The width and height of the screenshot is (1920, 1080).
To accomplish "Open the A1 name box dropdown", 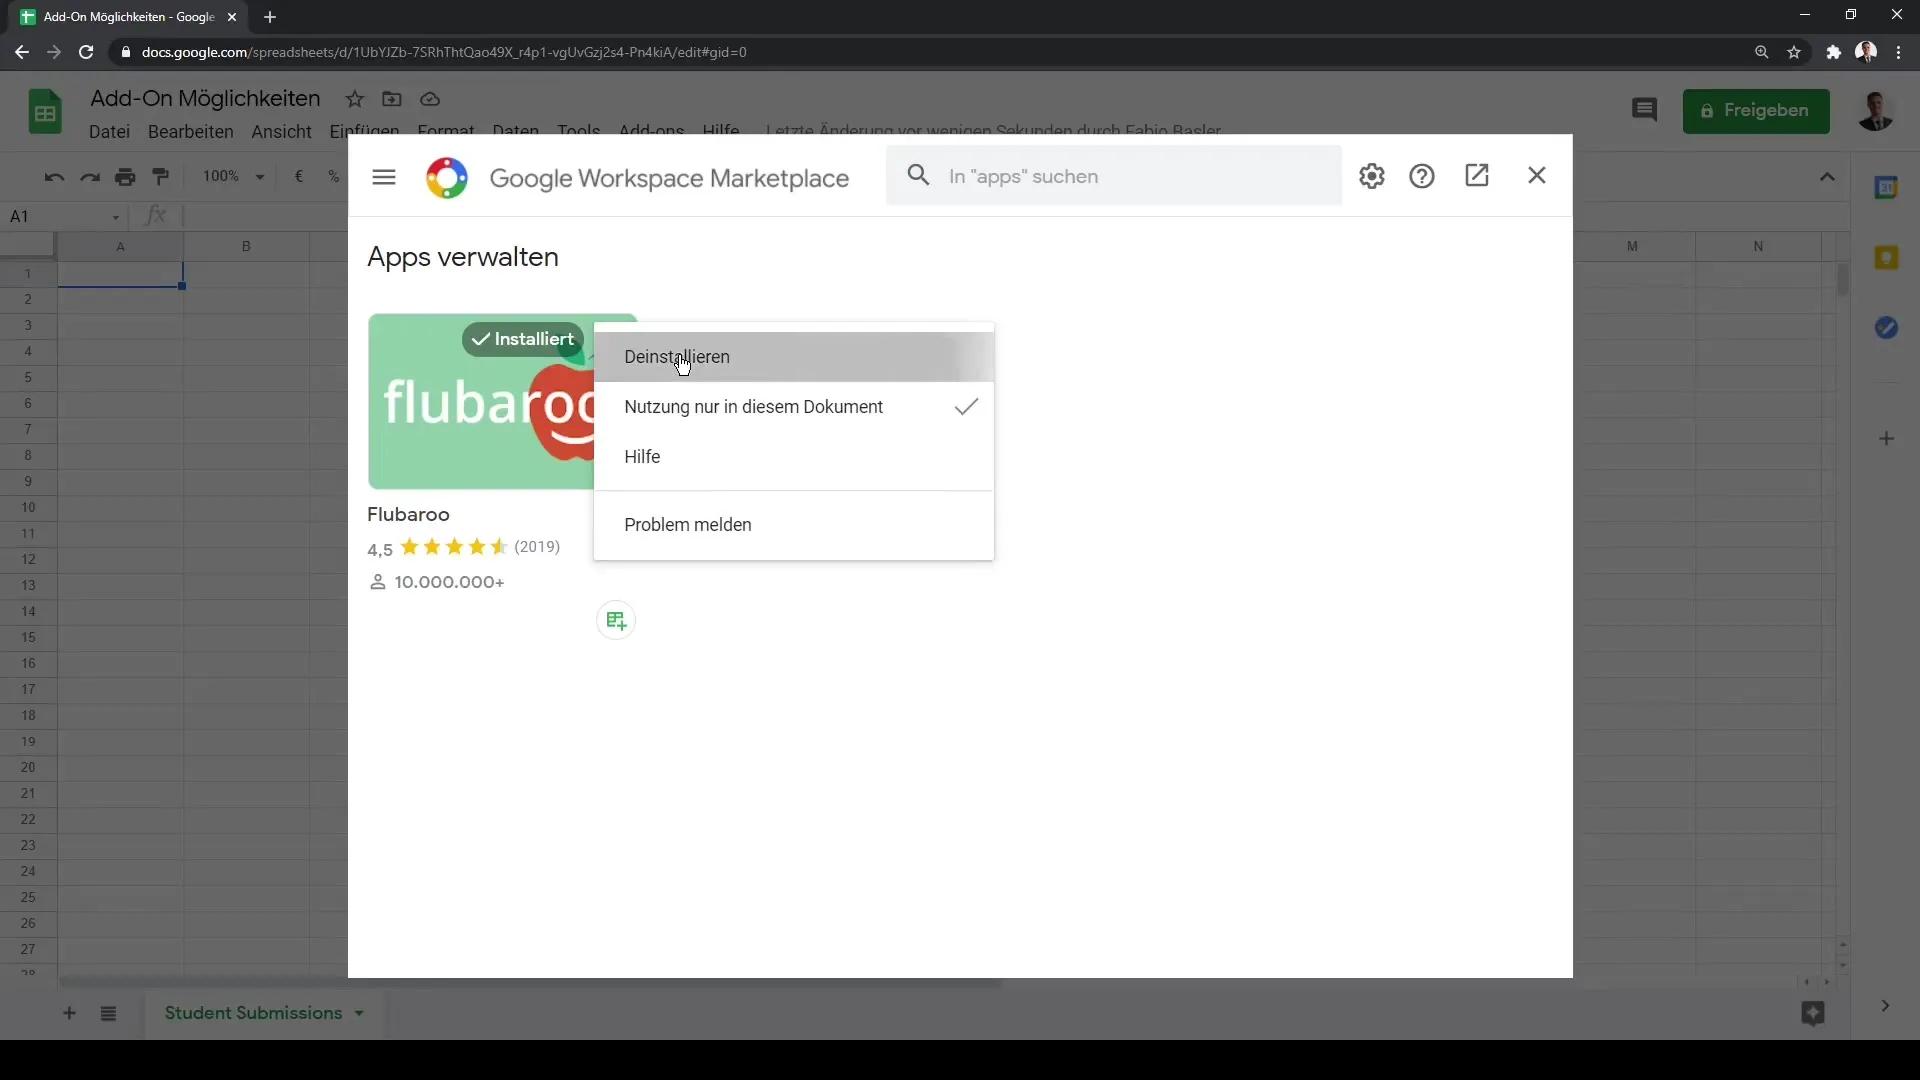I will [x=115, y=217].
